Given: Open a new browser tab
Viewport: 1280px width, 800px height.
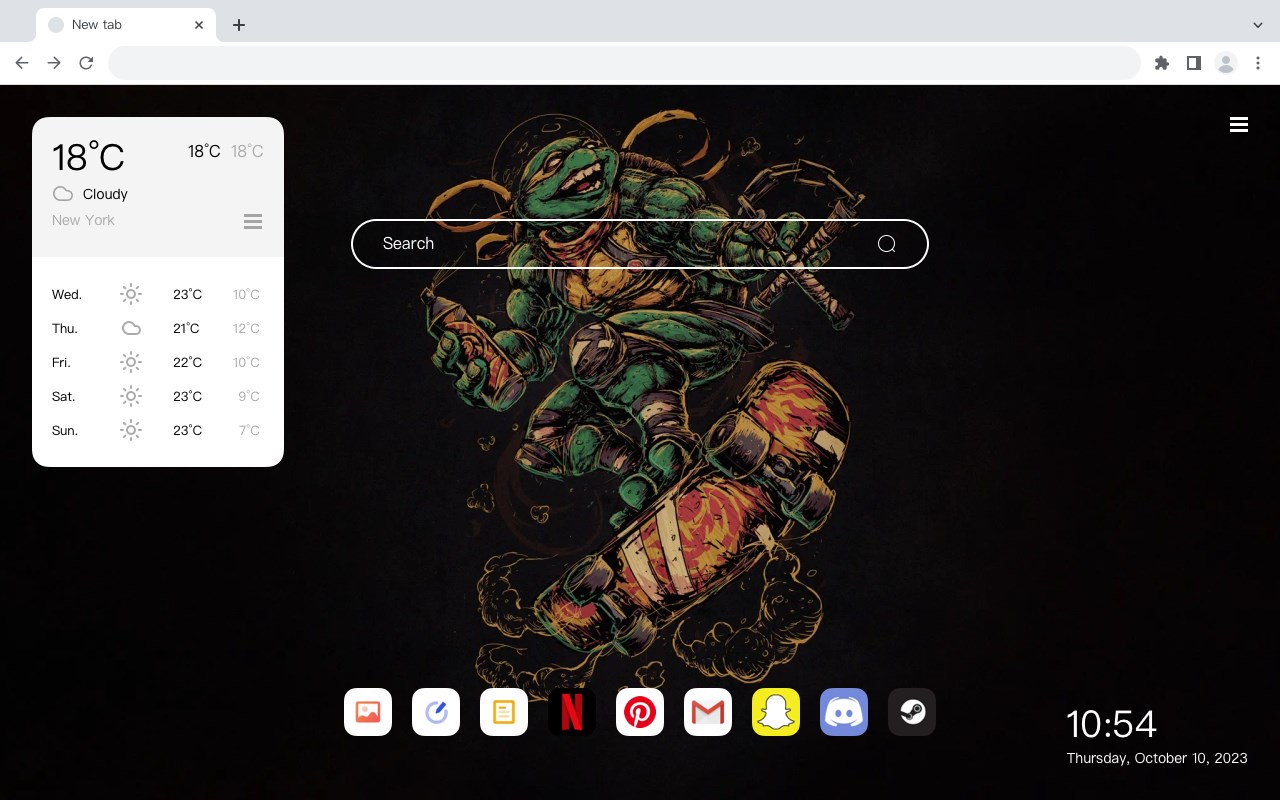Looking at the screenshot, I should coord(238,25).
